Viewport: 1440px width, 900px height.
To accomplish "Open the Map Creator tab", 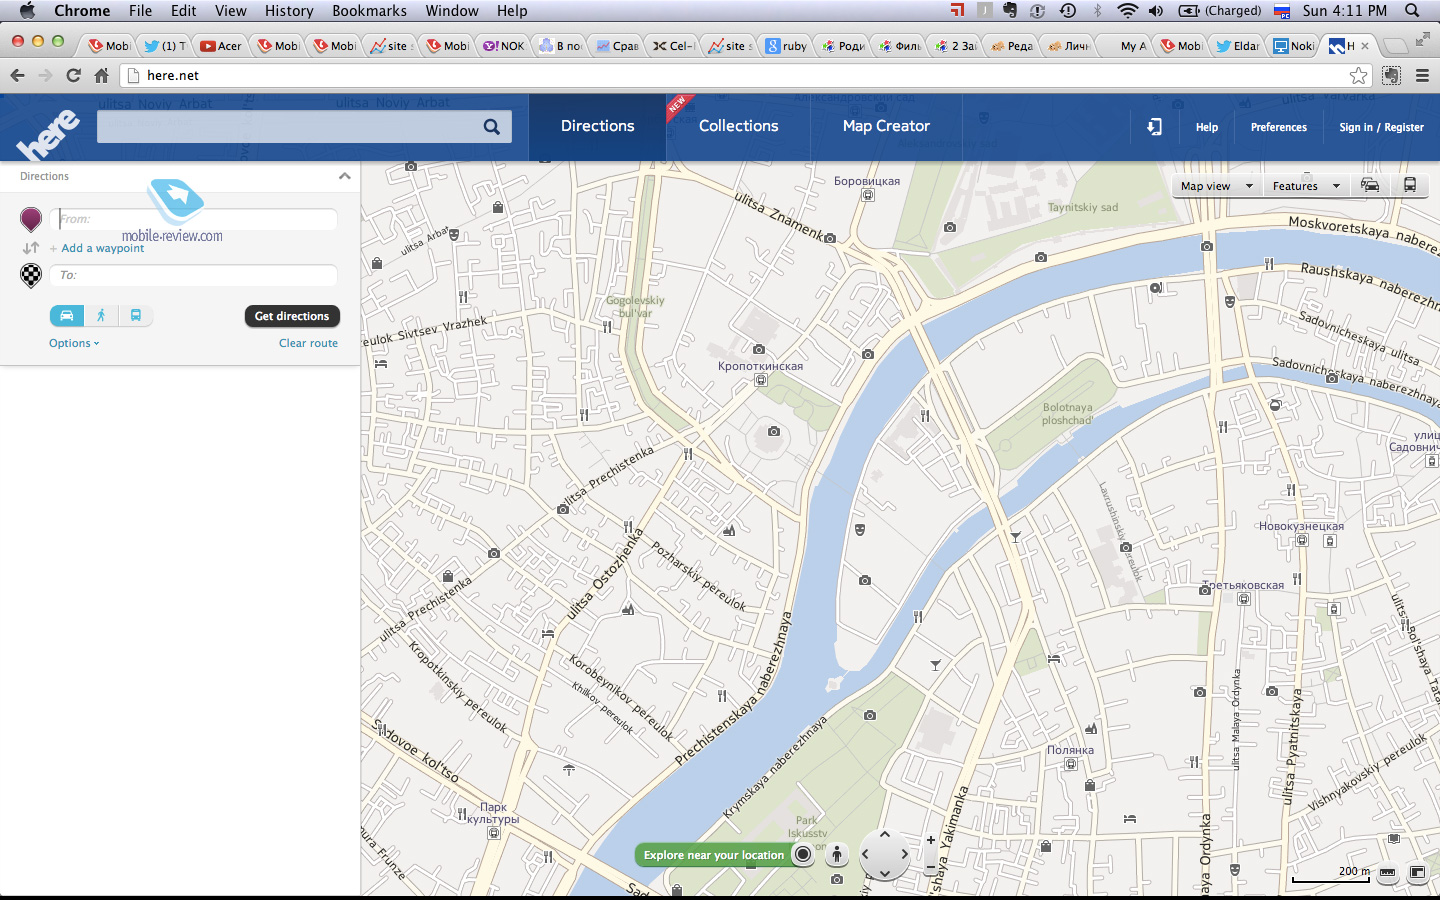I will 886,126.
